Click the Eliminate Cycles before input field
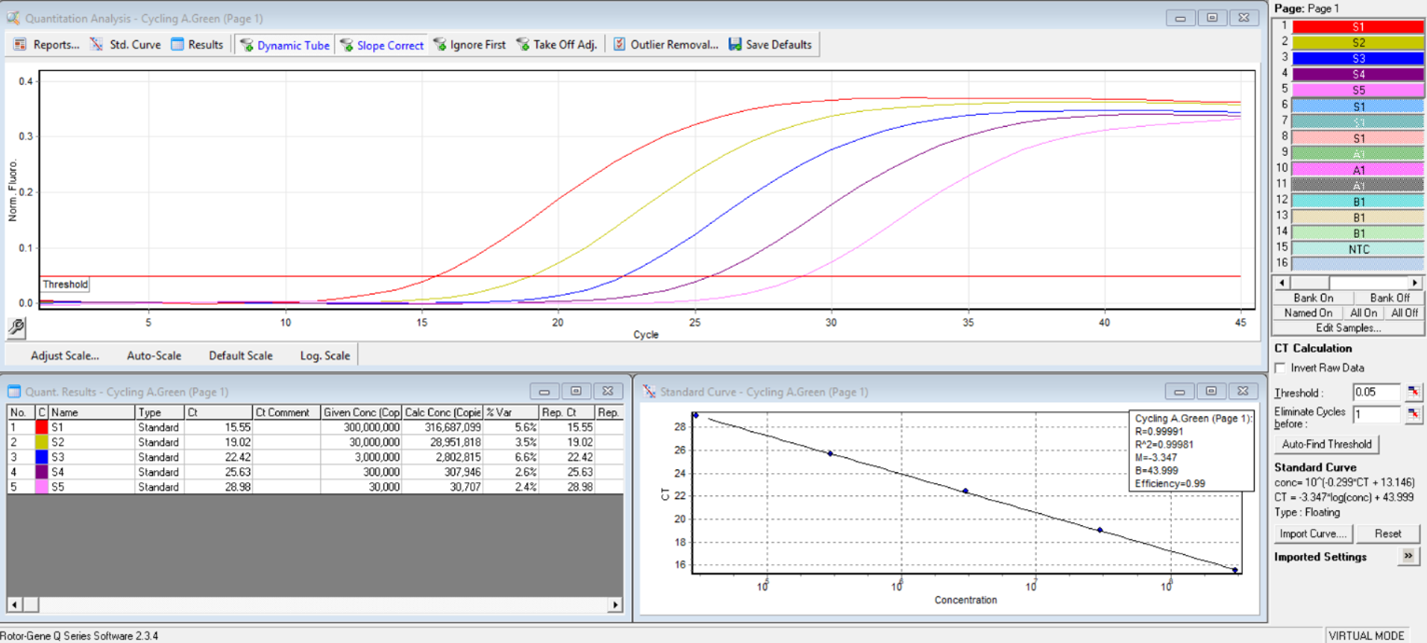 (x=1377, y=413)
